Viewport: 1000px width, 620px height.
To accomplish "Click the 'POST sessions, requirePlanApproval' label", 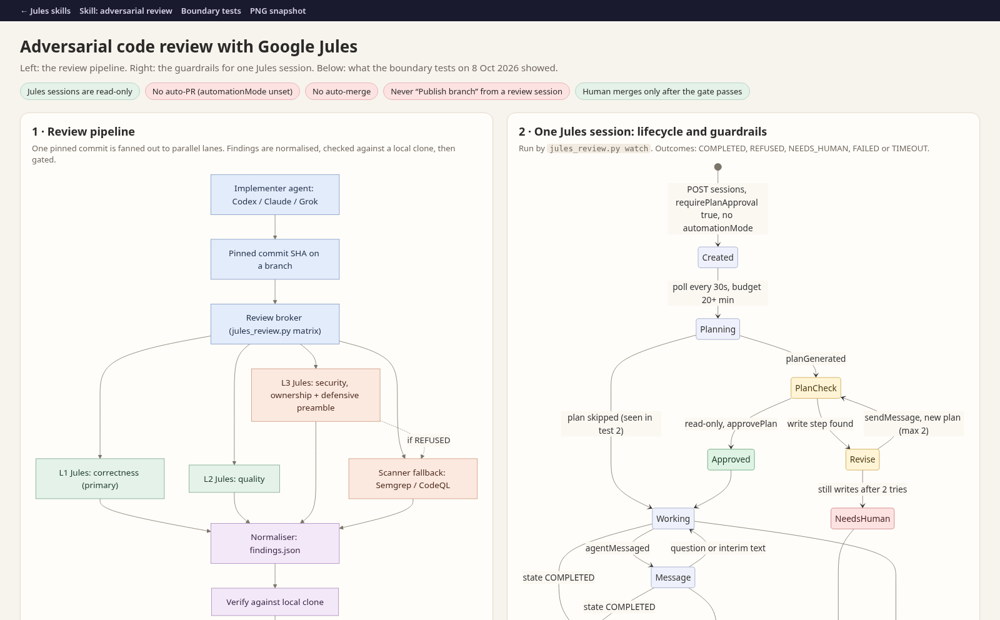I will click(717, 209).
